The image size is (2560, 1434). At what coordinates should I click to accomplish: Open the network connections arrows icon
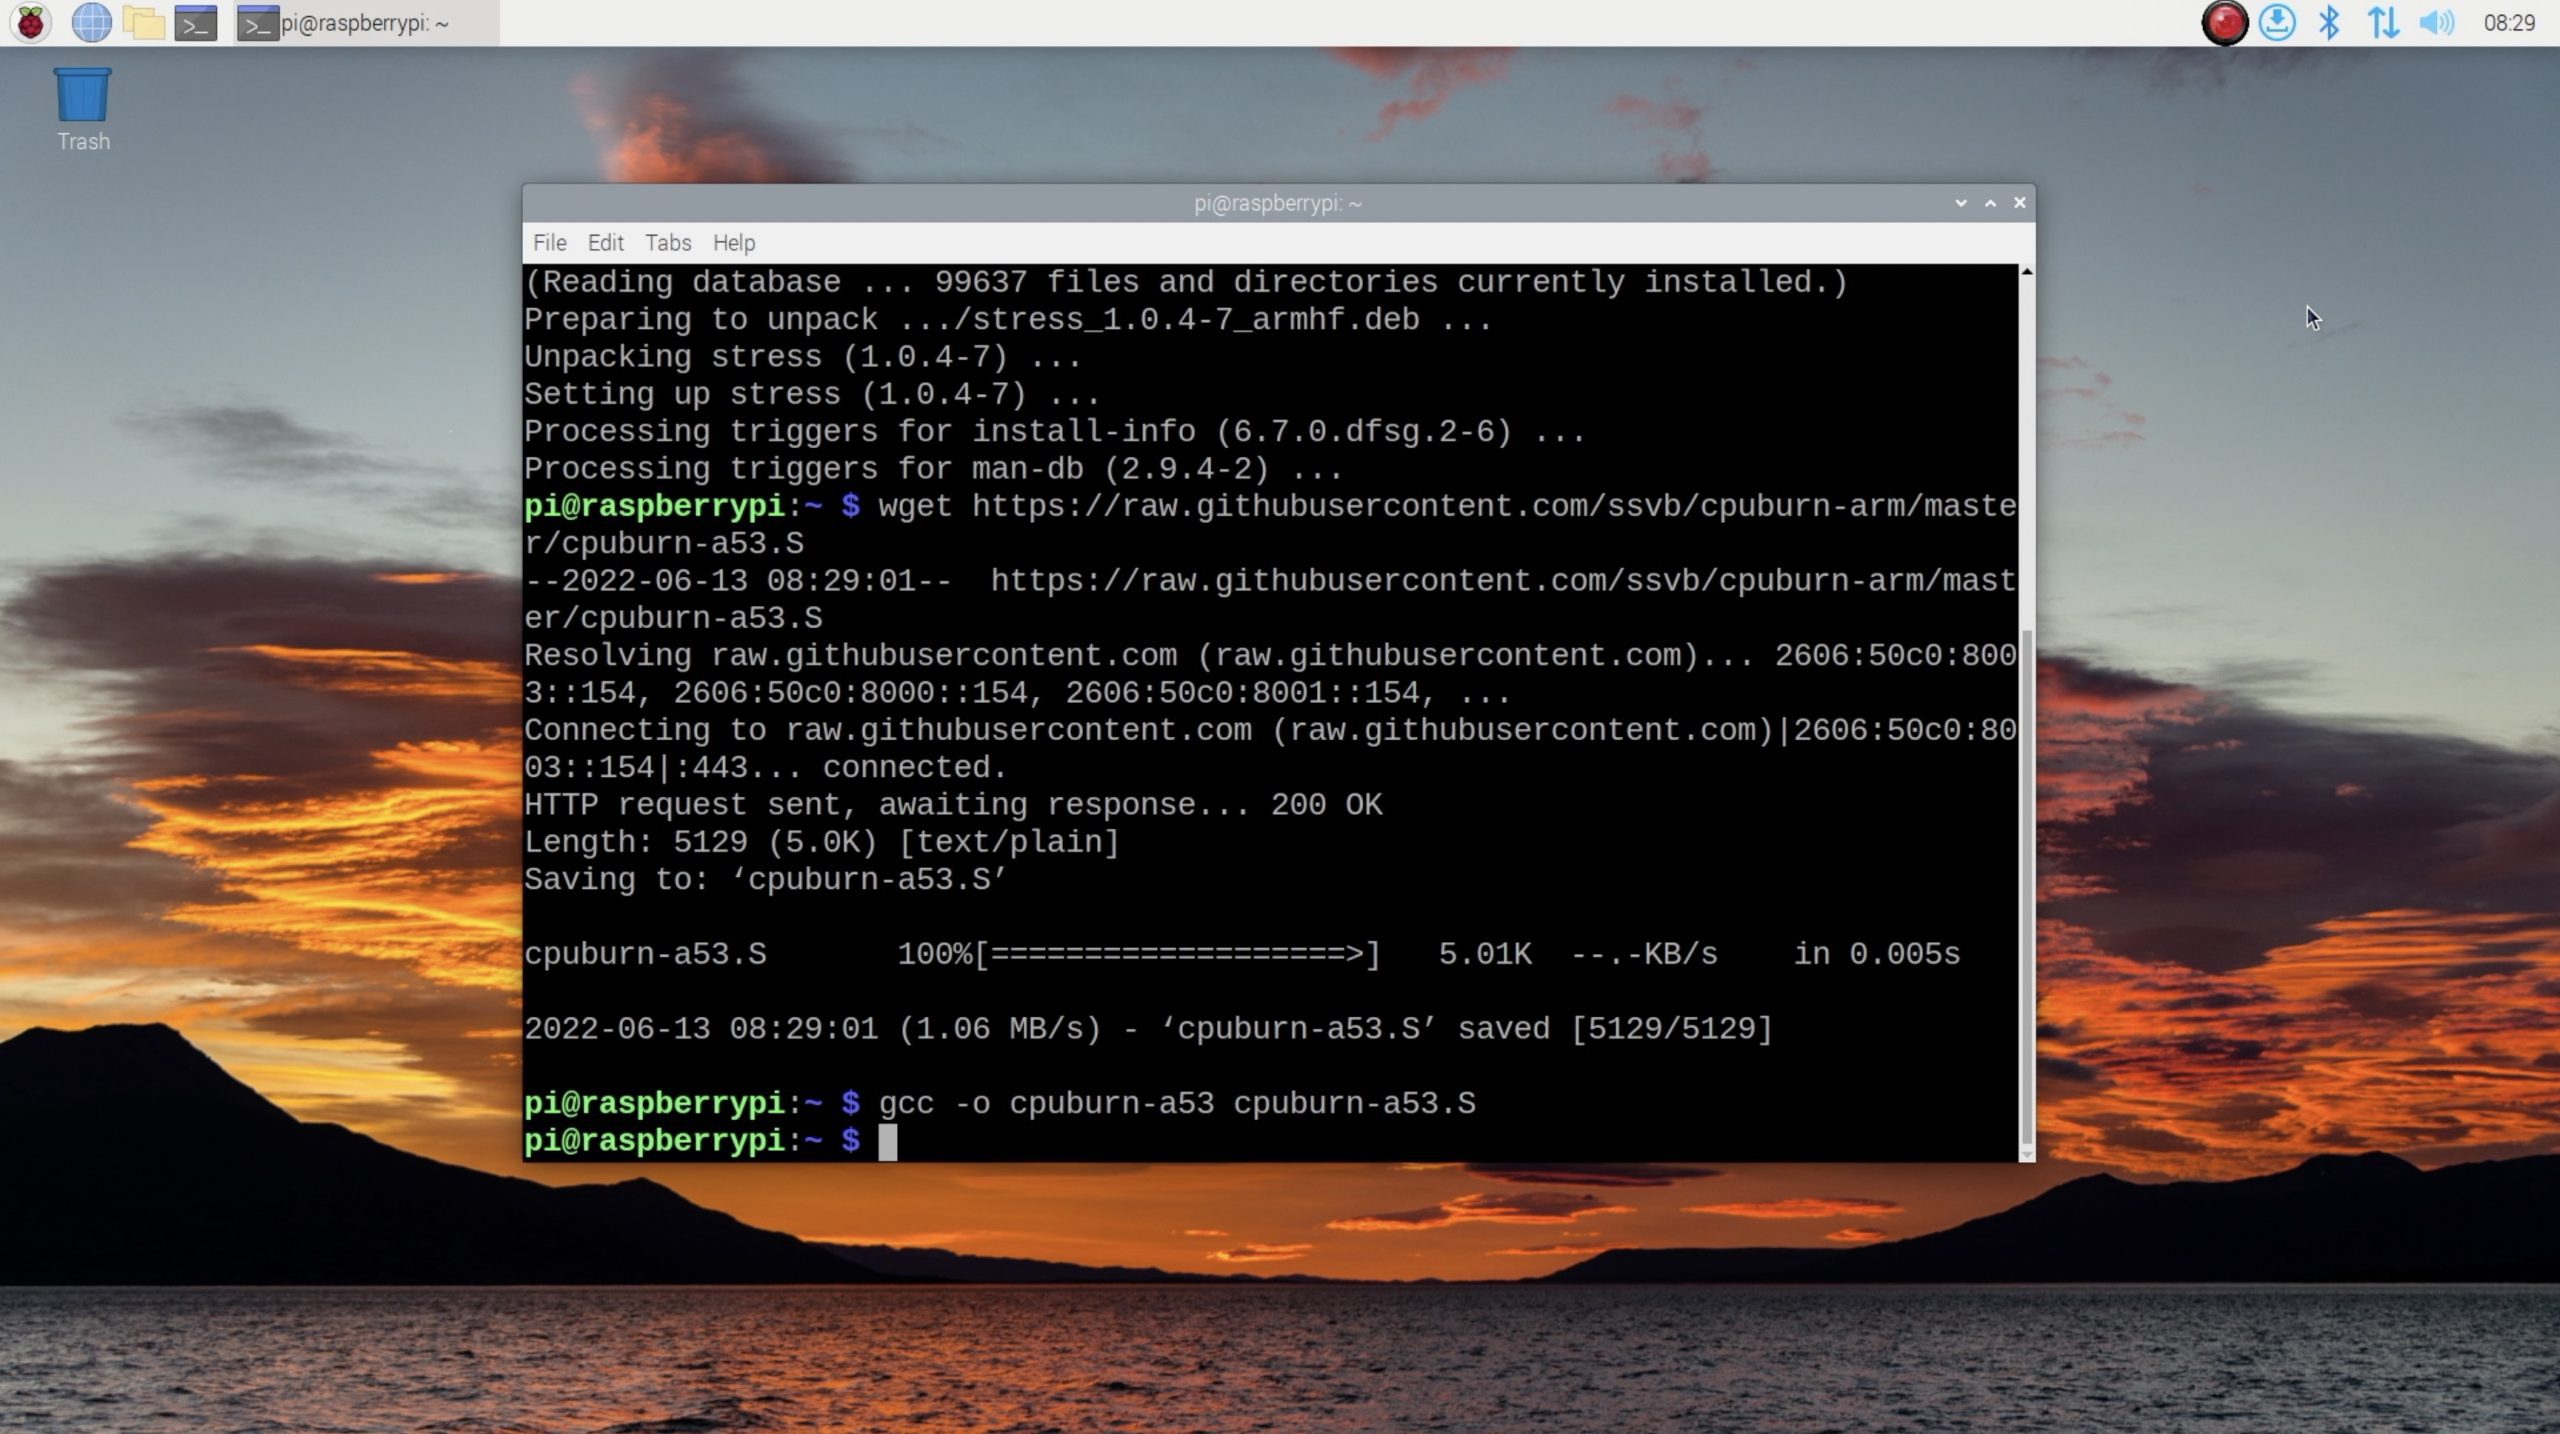pyautogui.click(x=2383, y=22)
